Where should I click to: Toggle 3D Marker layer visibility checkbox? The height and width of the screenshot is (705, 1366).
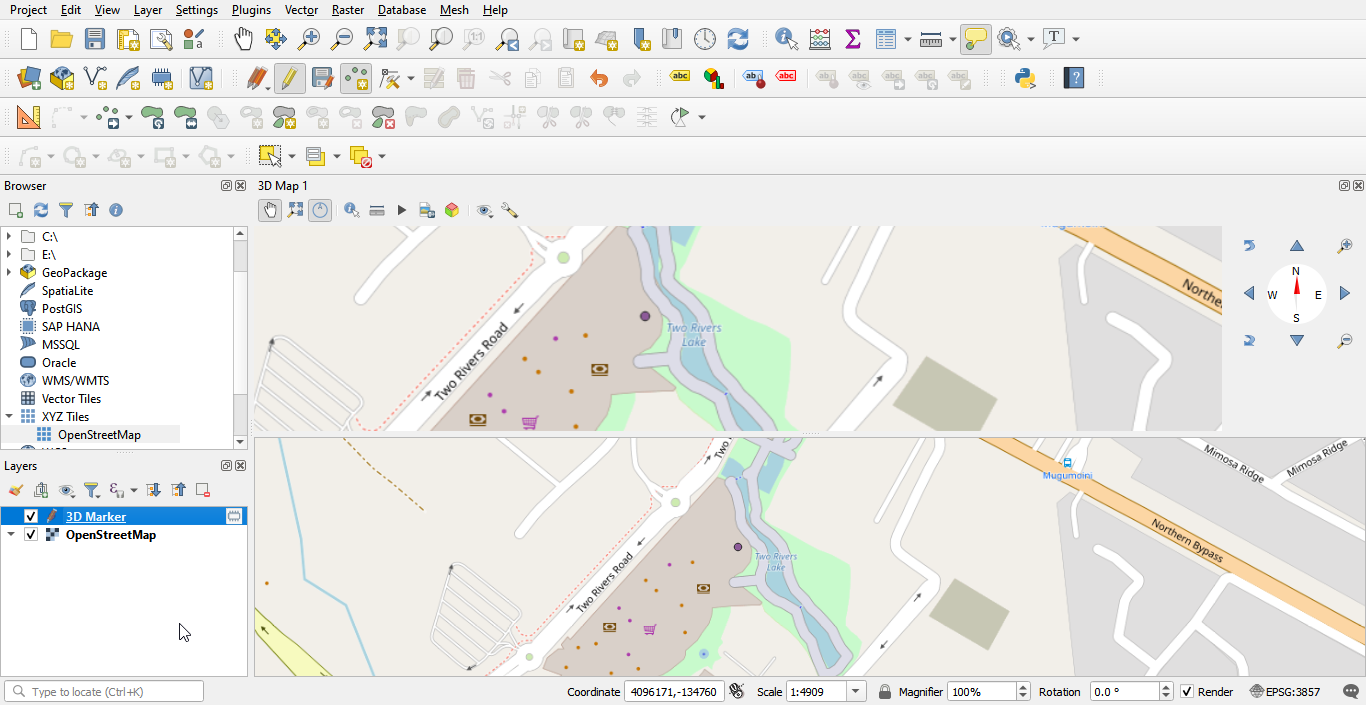pyautogui.click(x=31, y=517)
